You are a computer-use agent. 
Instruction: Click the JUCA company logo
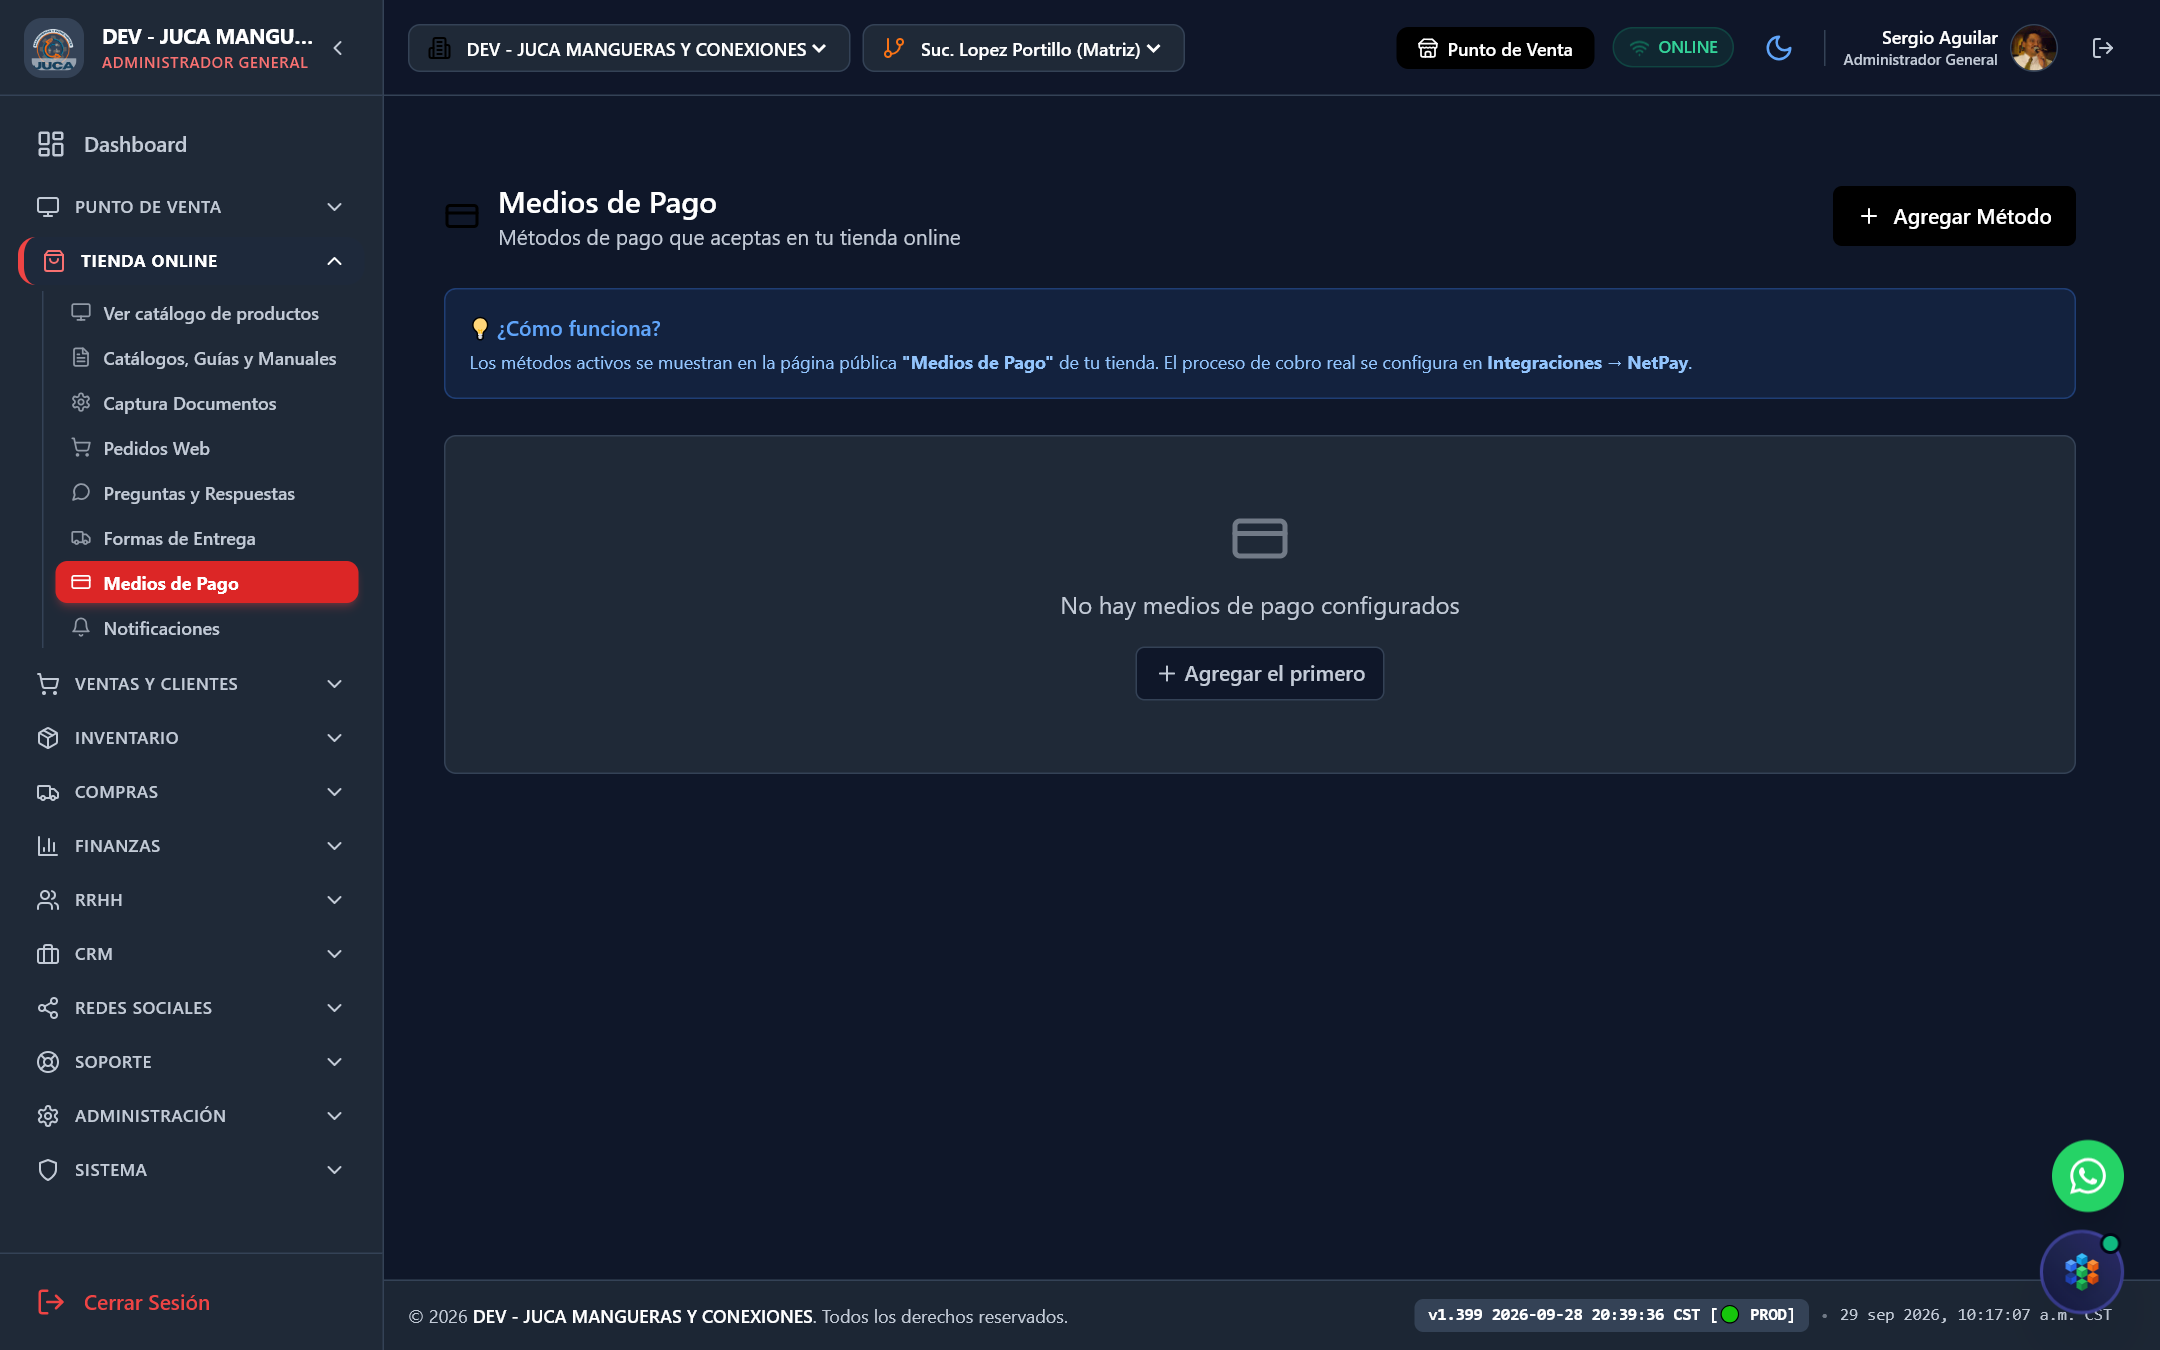(53, 48)
